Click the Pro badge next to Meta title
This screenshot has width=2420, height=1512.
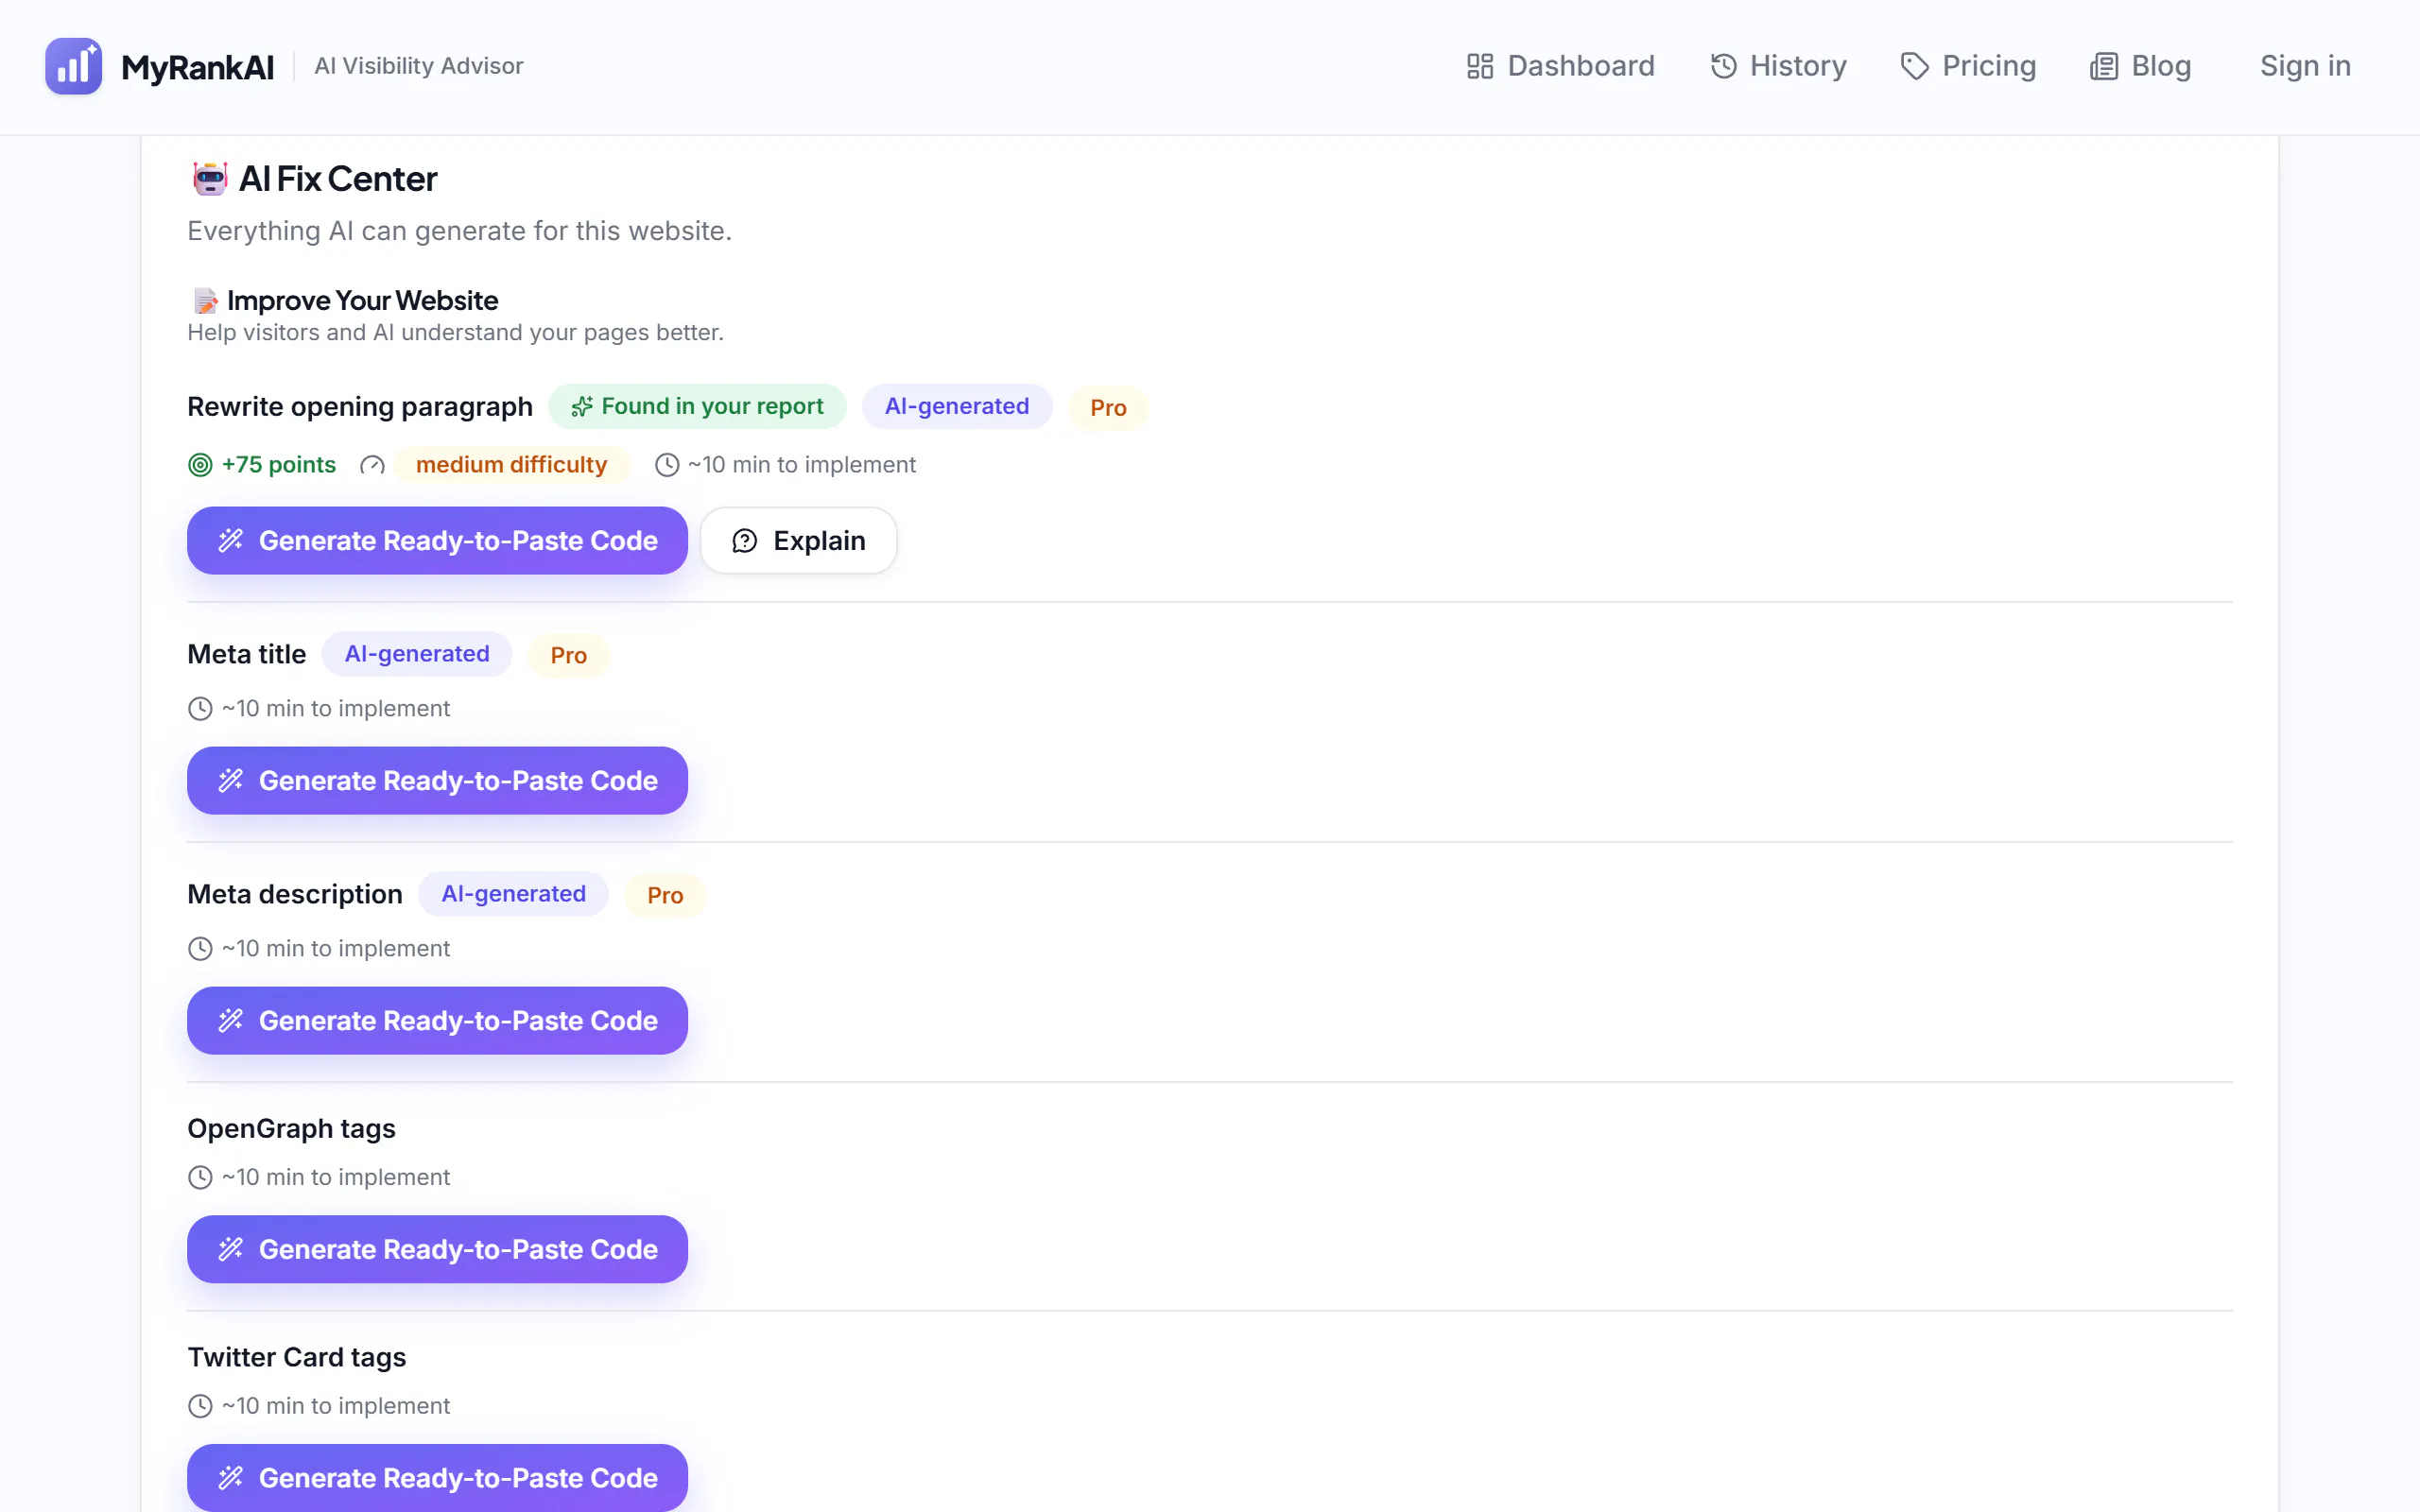(x=568, y=656)
